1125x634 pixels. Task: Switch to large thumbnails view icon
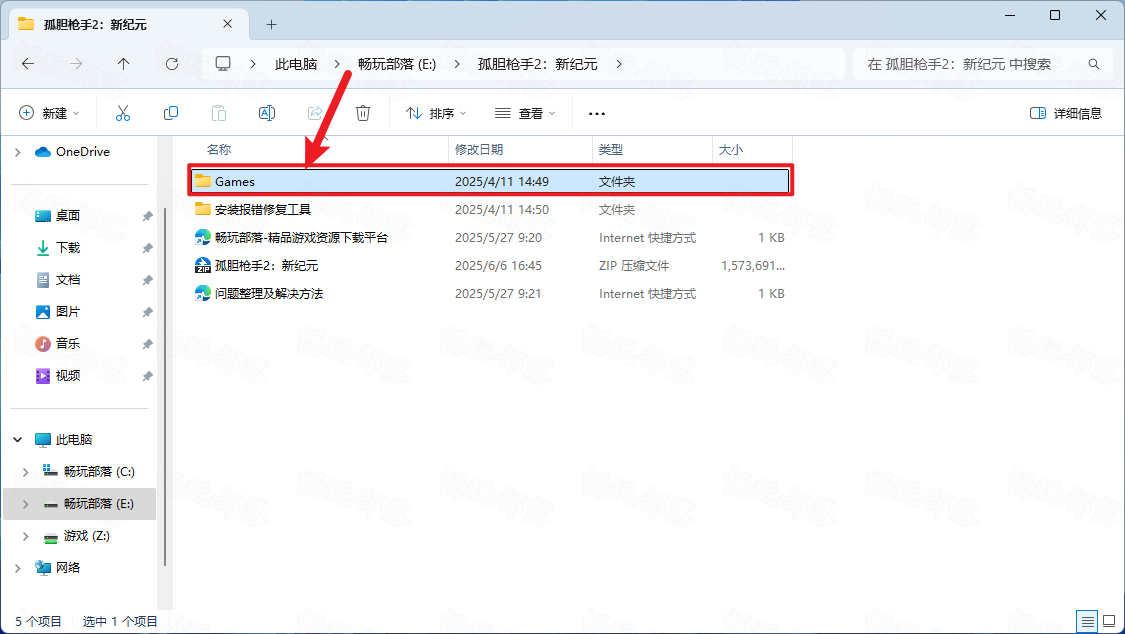(1108, 621)
